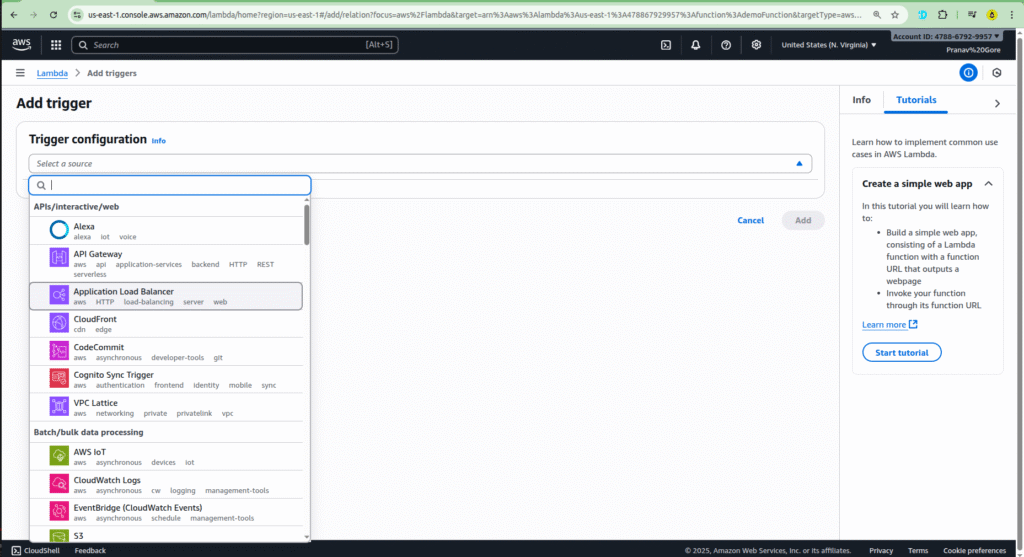Pick the S3 source icon
The height and width of the screenshot is (557, 1024).
point(59,535)
